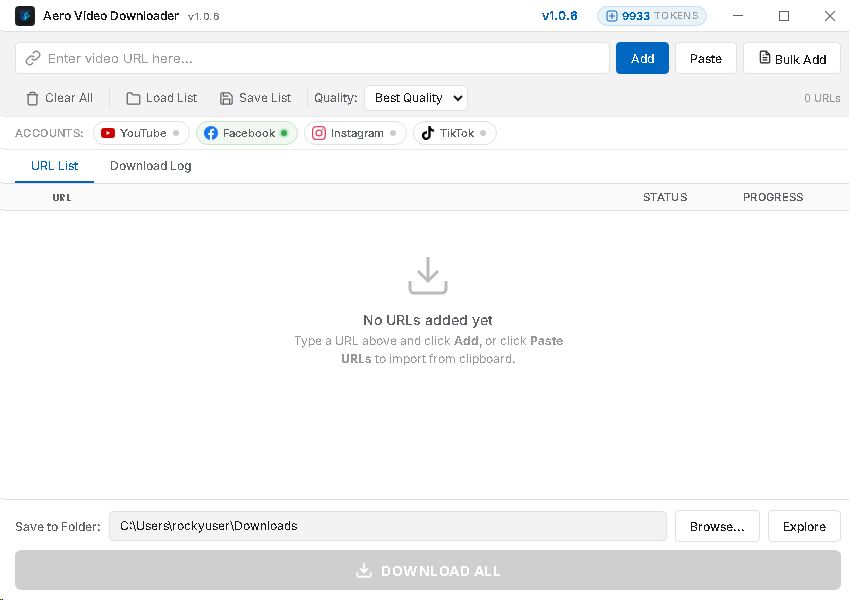Toggle the YouTube account status dot

click(176, 133)
